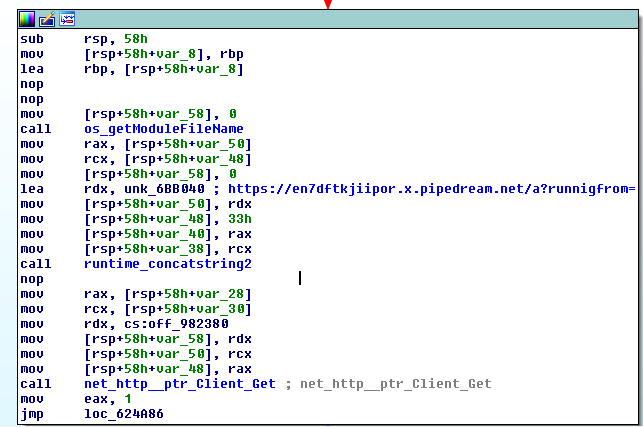
Task: Click the 'sub rsp, 58h' instruction
Action: point(84,39)
